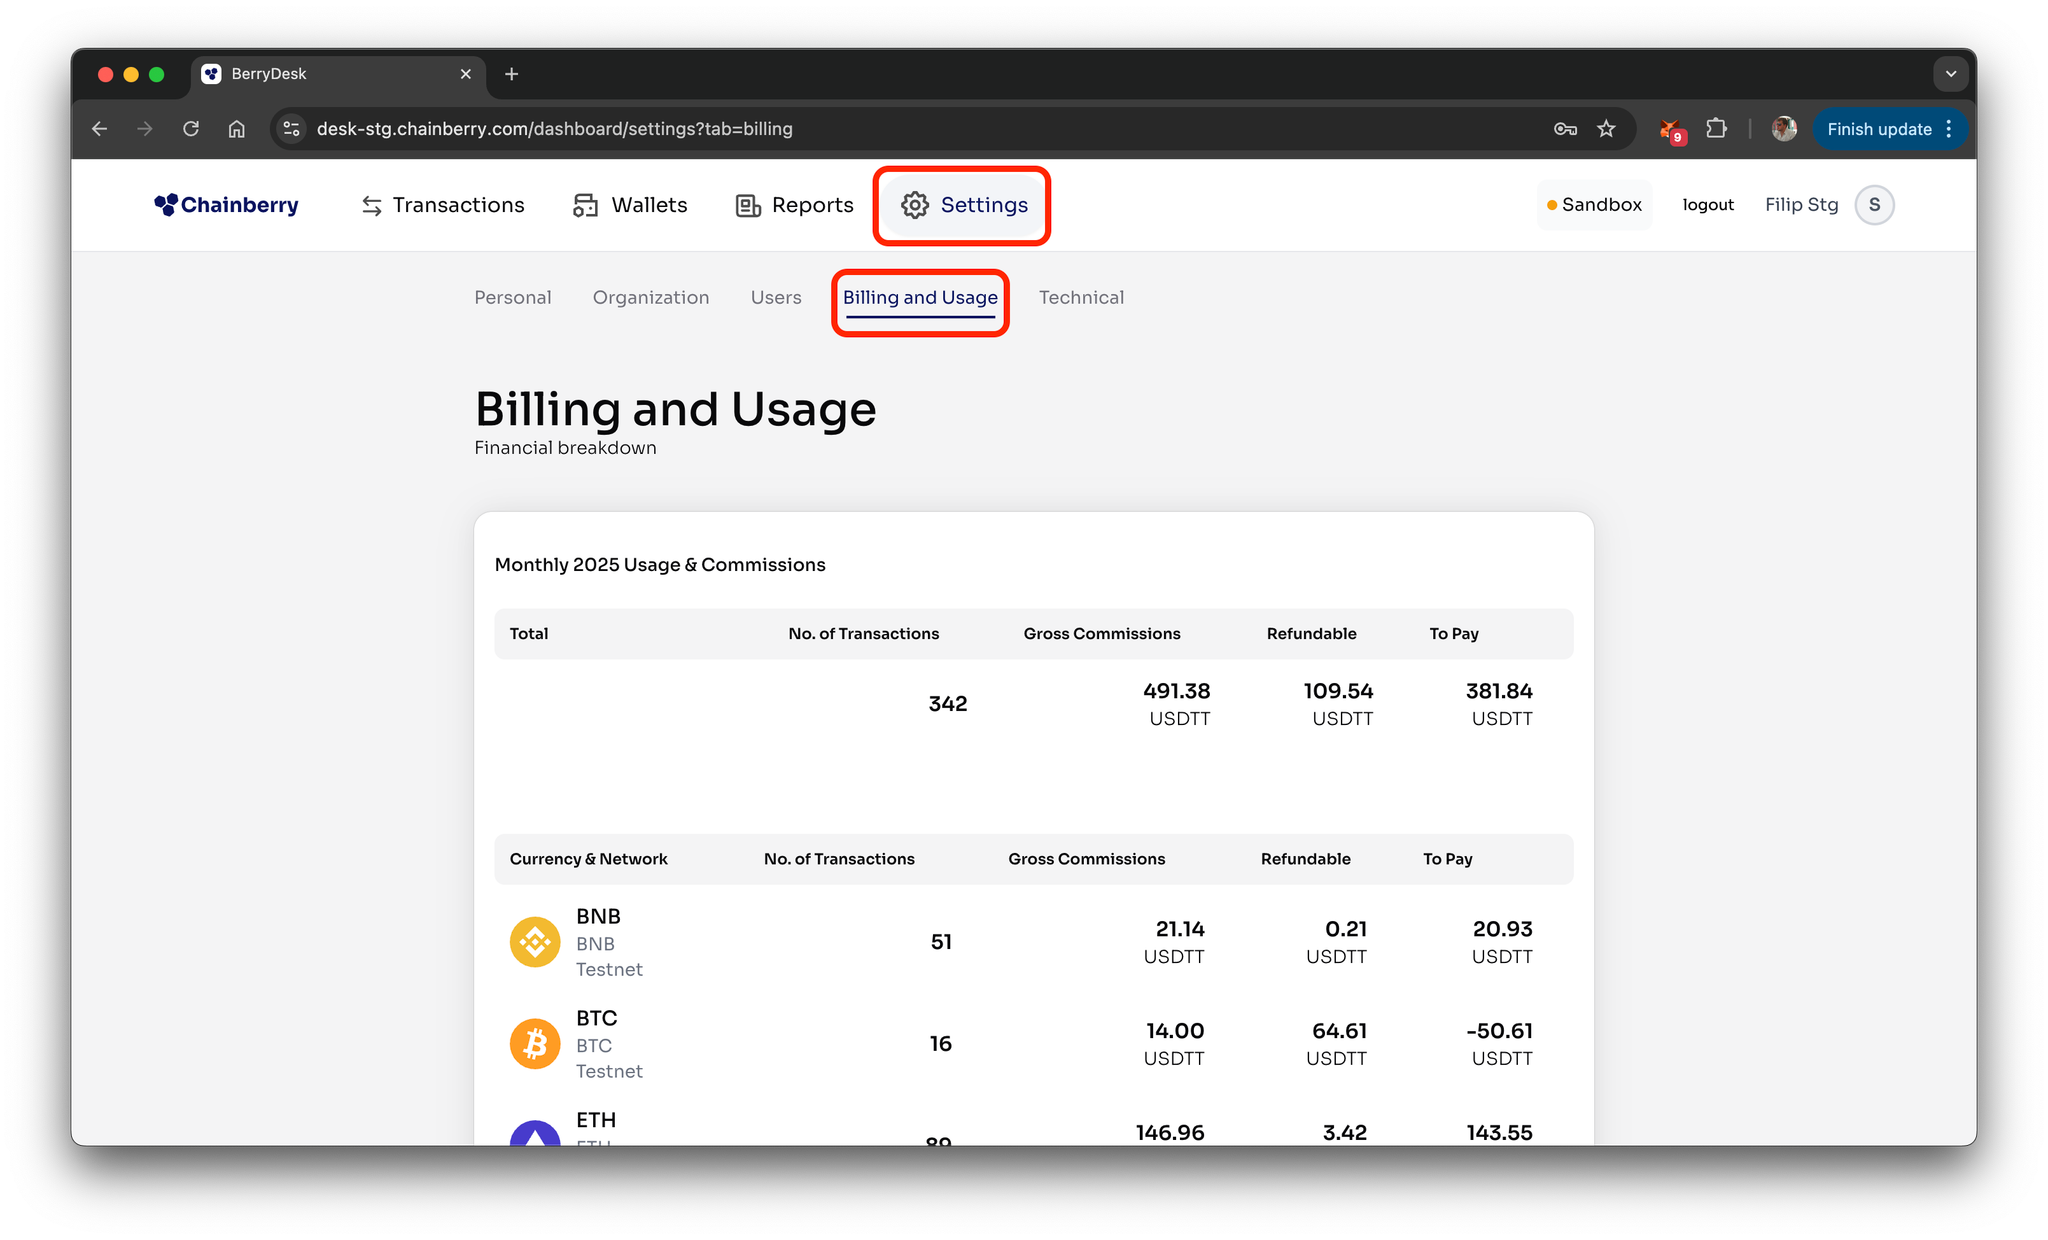Switch to the Technical tab

click(x=1081, y=298)
